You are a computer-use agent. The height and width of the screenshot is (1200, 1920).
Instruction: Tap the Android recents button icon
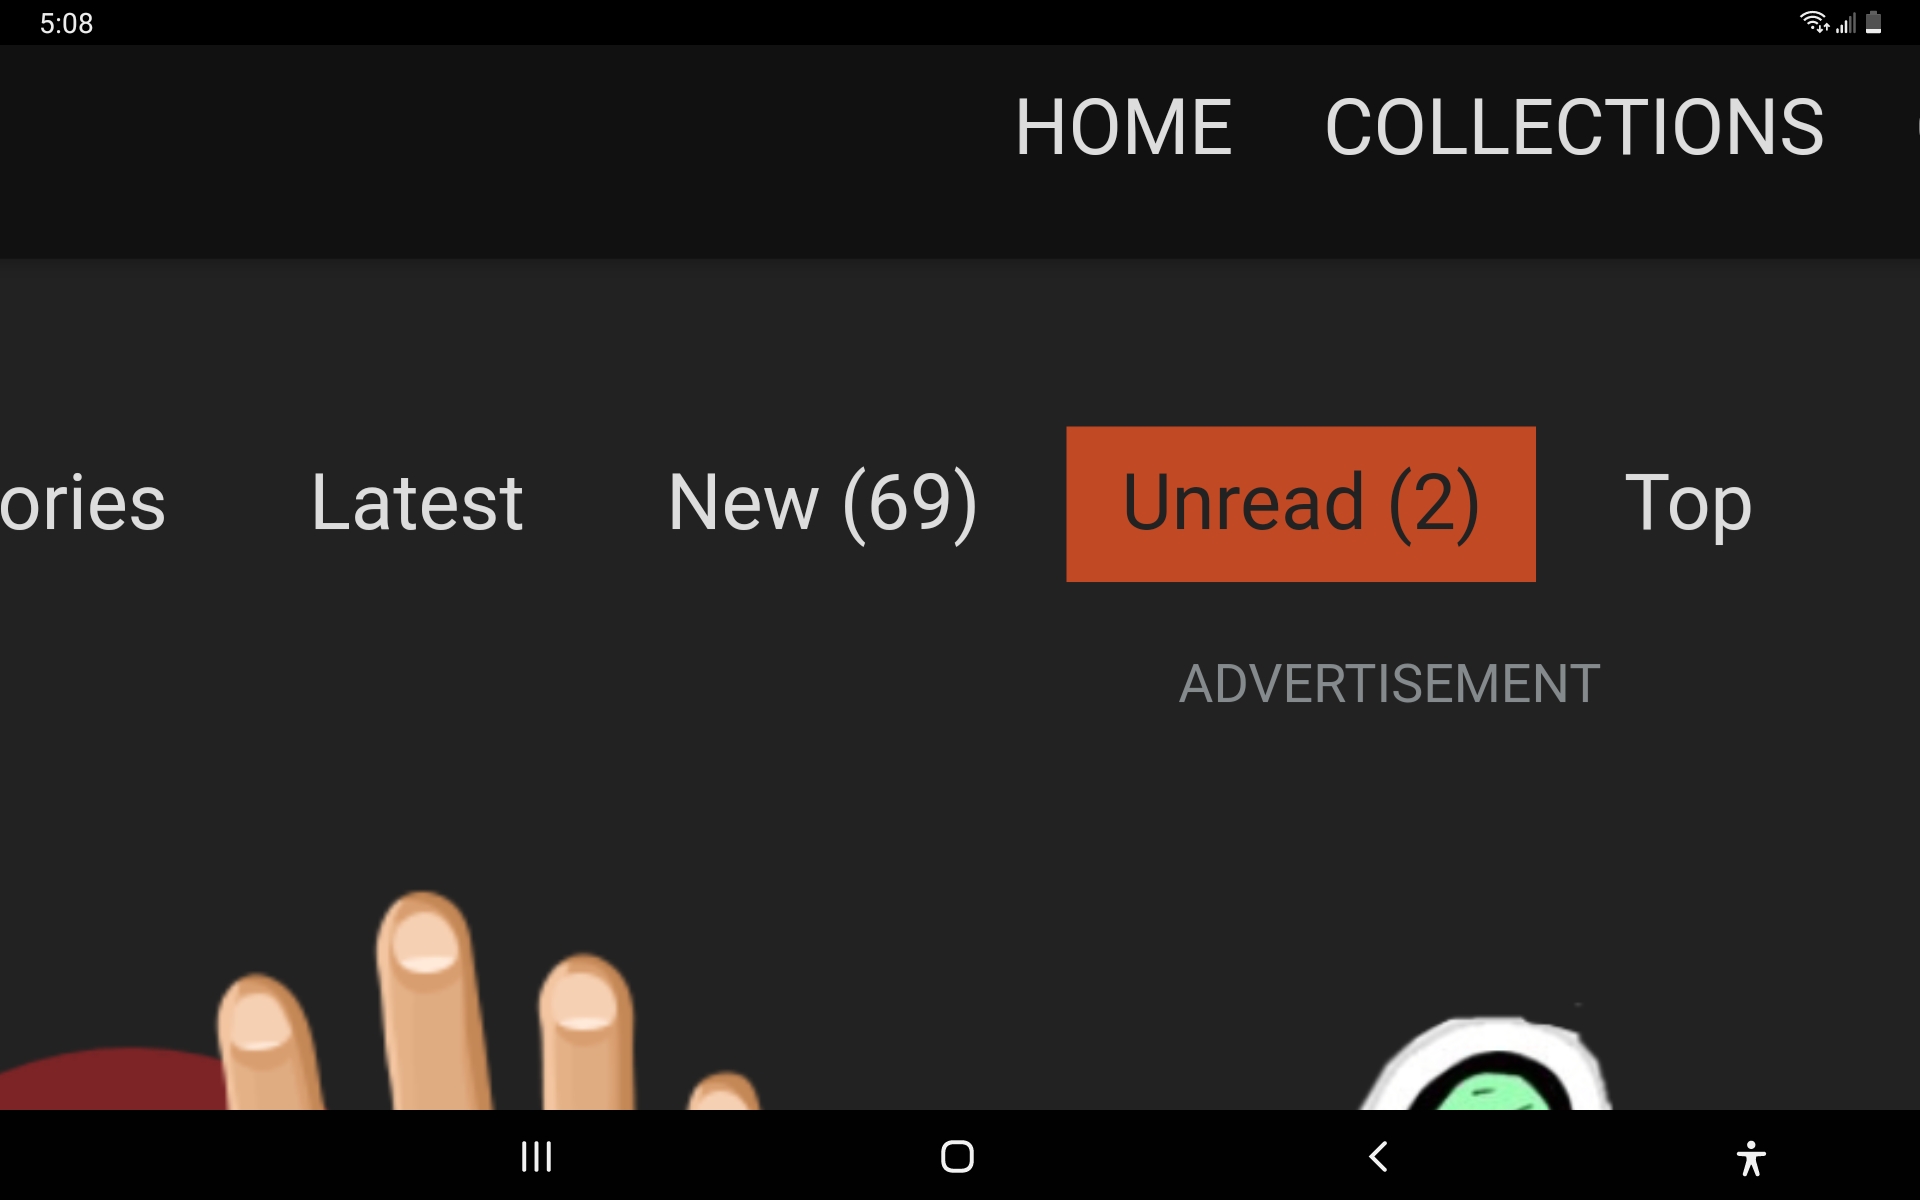click(536, 1156)
